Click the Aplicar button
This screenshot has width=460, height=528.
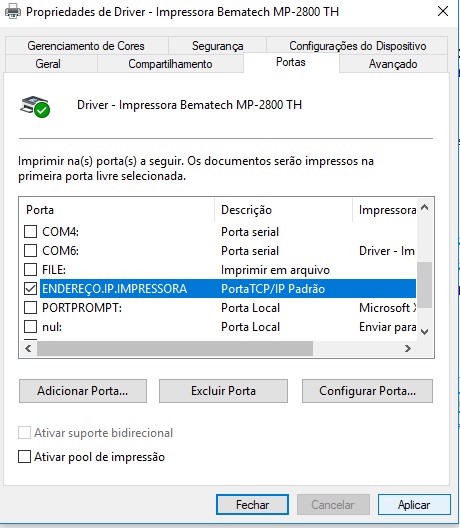pyautogui.click(x=414, y=504)
